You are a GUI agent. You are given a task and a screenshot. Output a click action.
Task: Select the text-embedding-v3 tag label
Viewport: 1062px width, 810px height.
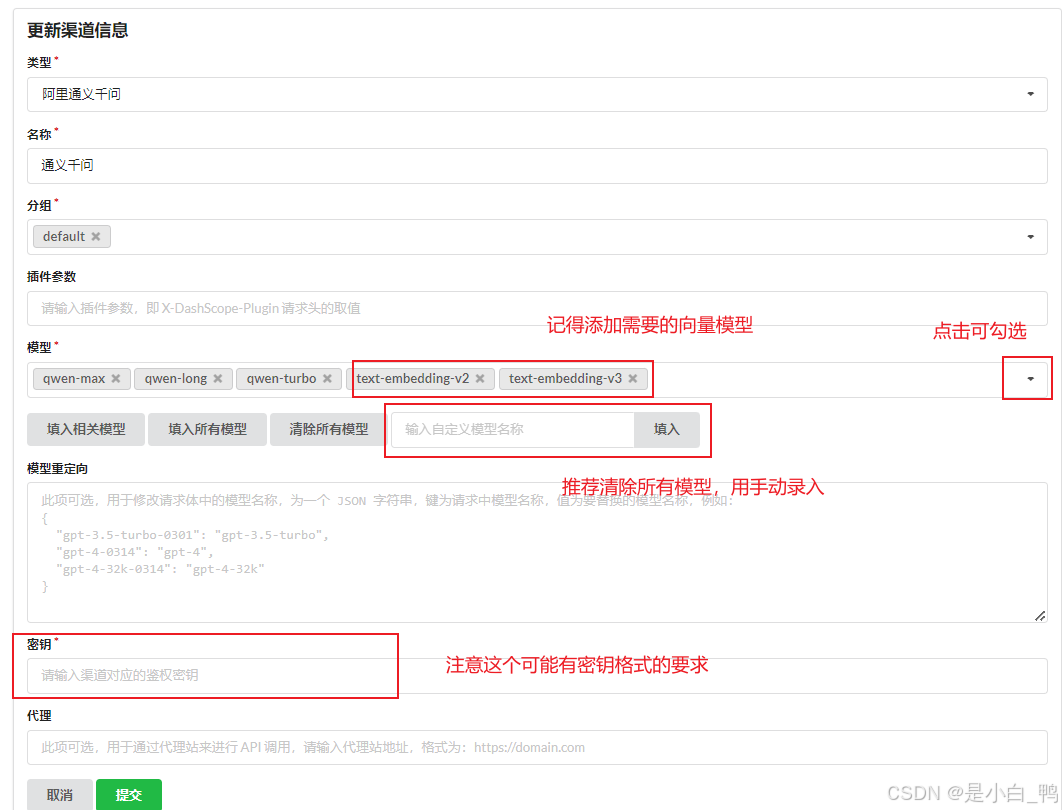pyautogui.click(x=565, y=379)
